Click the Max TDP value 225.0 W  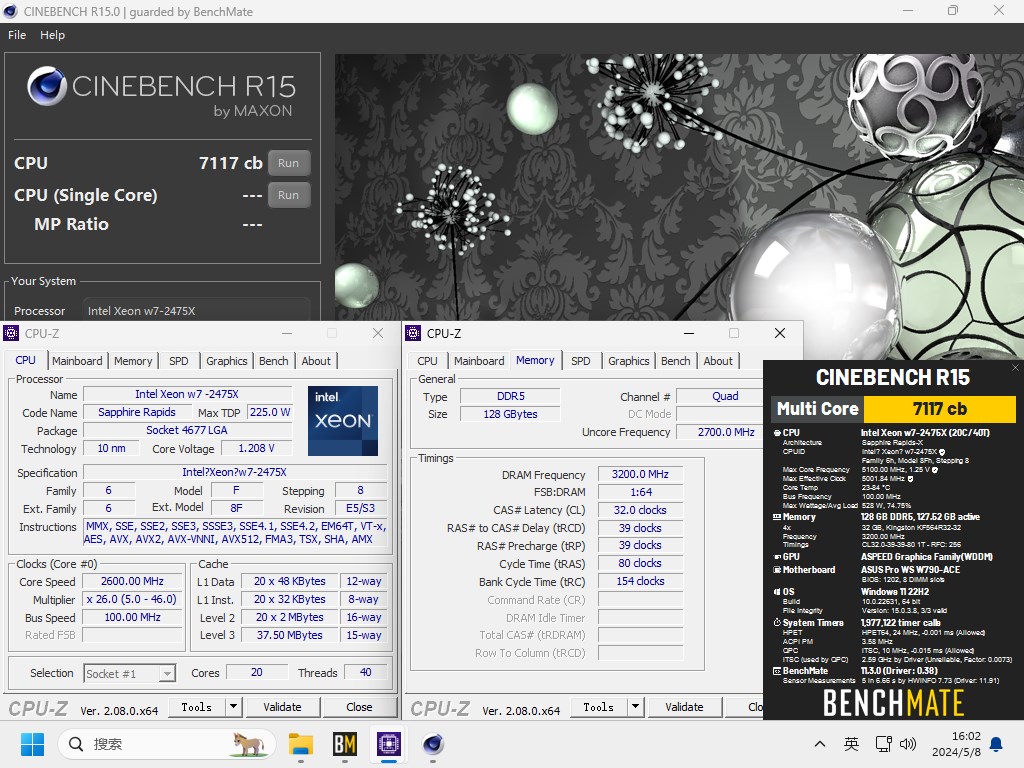pos(270,412)
